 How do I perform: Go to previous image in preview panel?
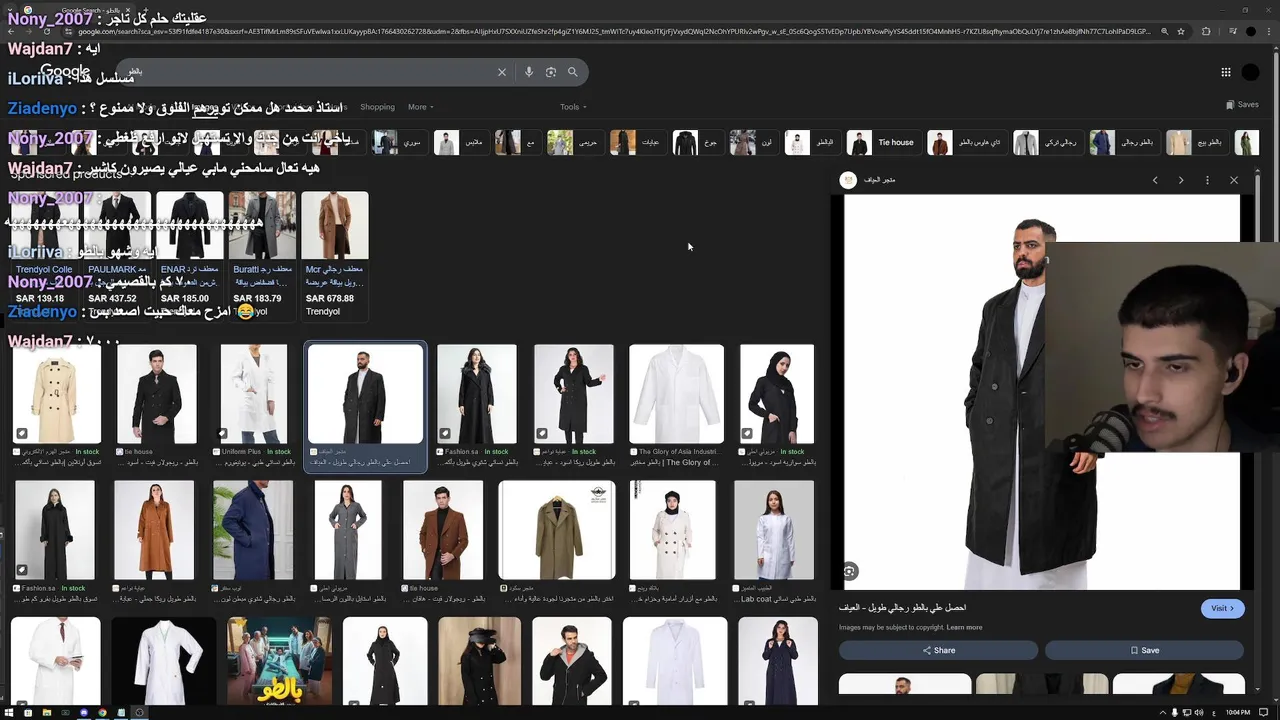[x=1155, y=180]
